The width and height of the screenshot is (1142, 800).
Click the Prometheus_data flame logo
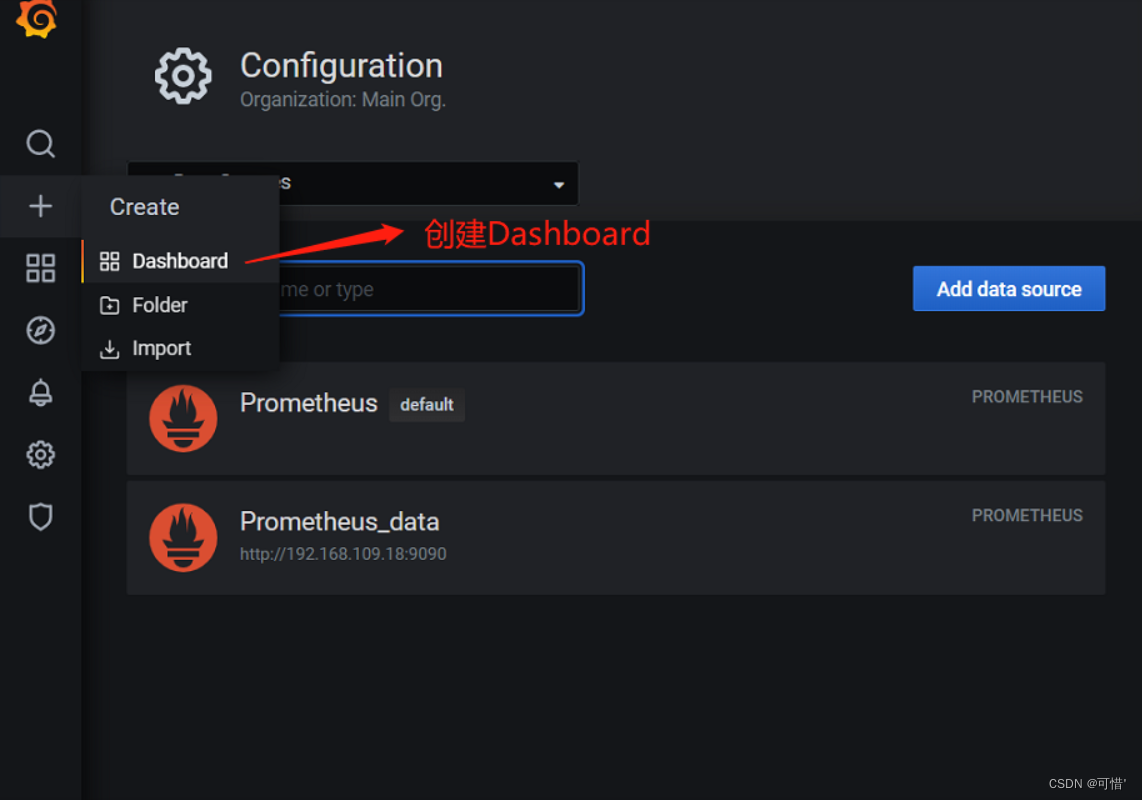[183, 538]
